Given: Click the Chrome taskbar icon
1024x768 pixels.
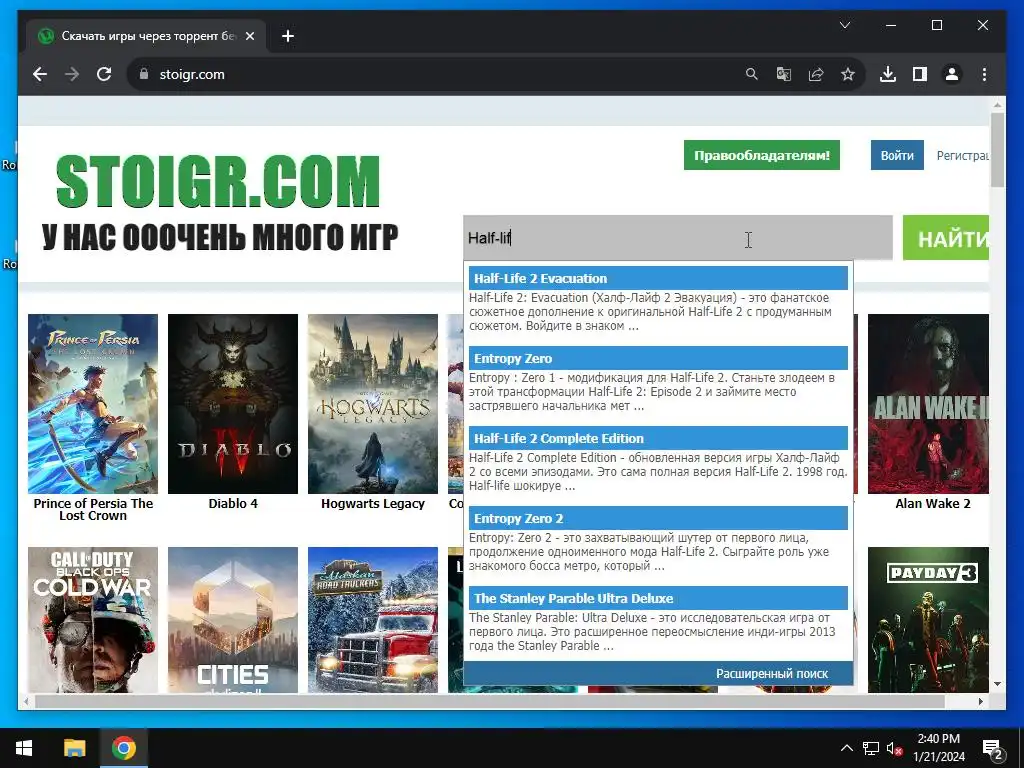Looking at the screenshot, I should (123, 748).
